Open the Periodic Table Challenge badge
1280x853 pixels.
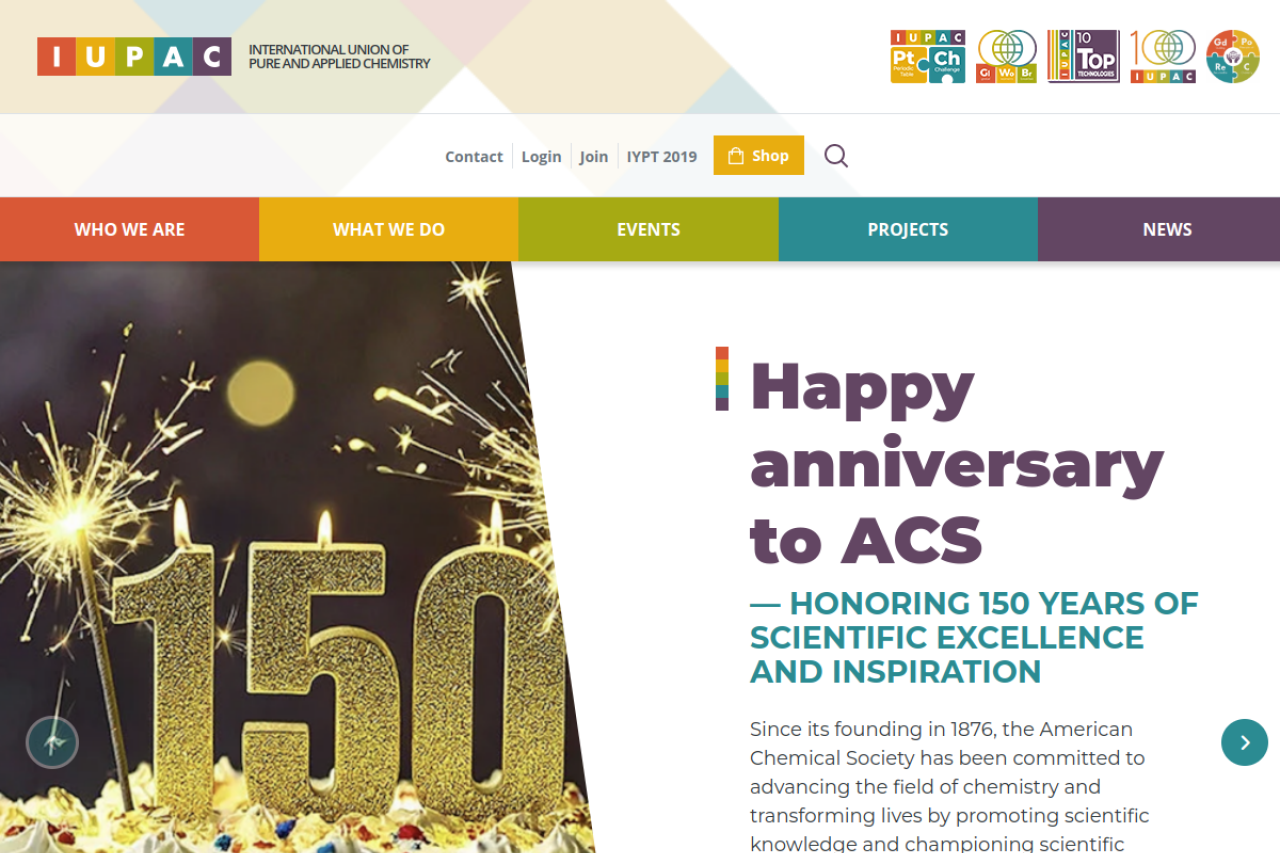click(x=928, y=56)
